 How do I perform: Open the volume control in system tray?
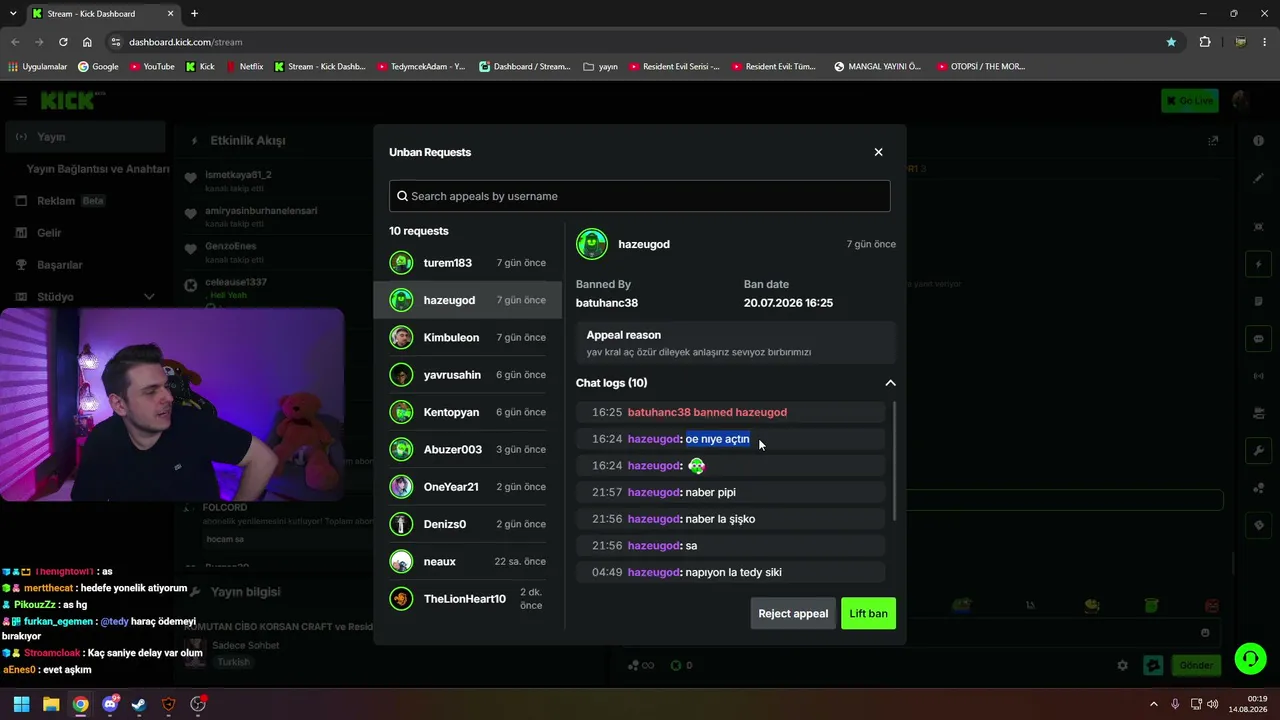coord(1212,704)
